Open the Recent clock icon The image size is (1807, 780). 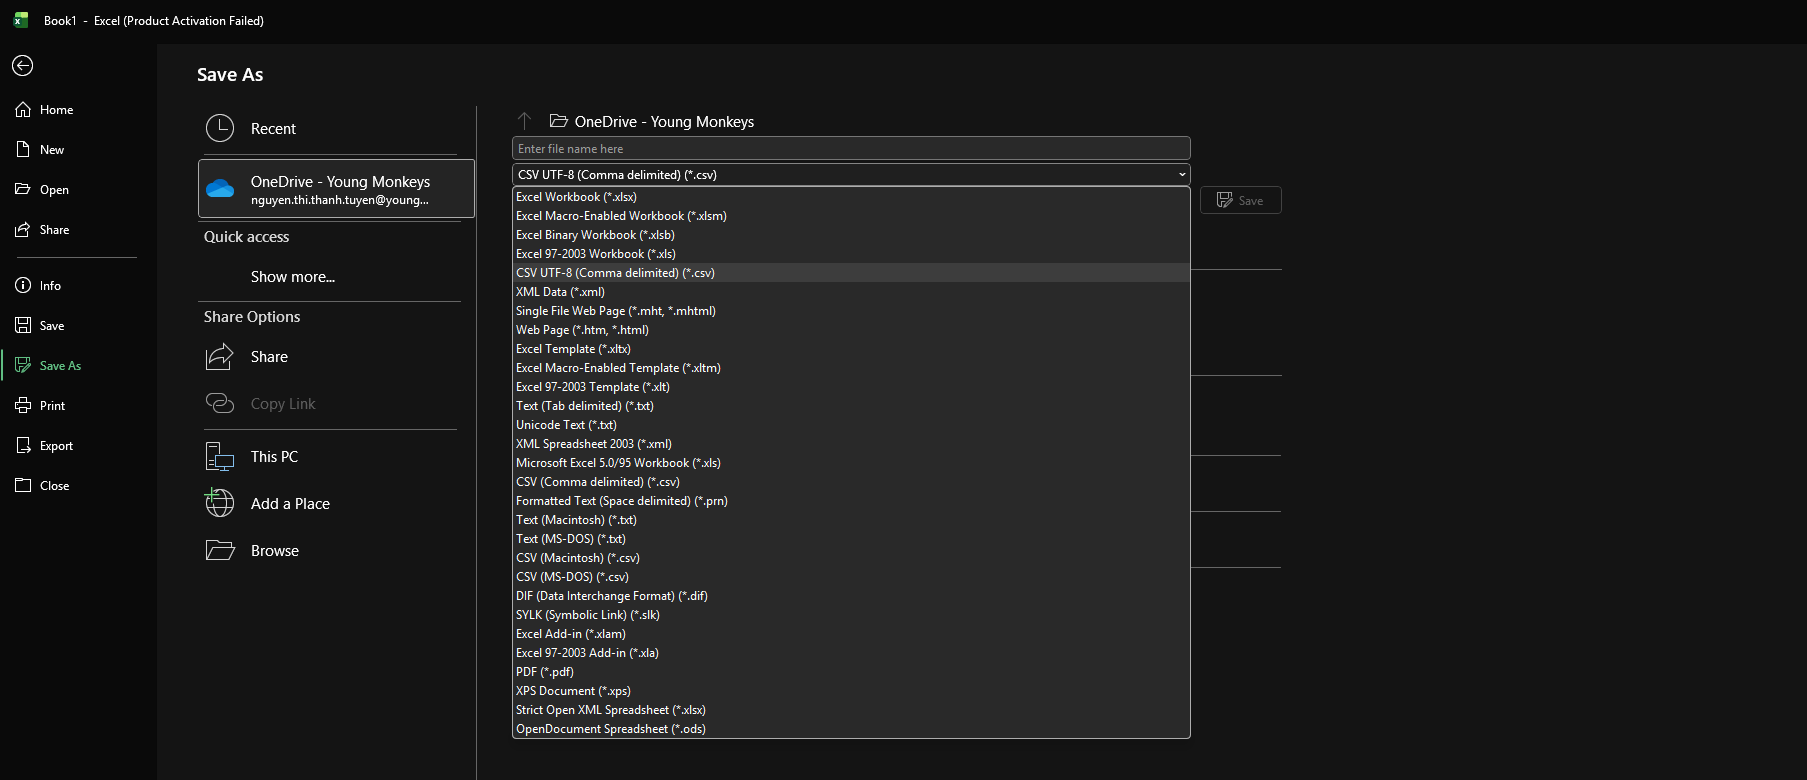(220, 128)
